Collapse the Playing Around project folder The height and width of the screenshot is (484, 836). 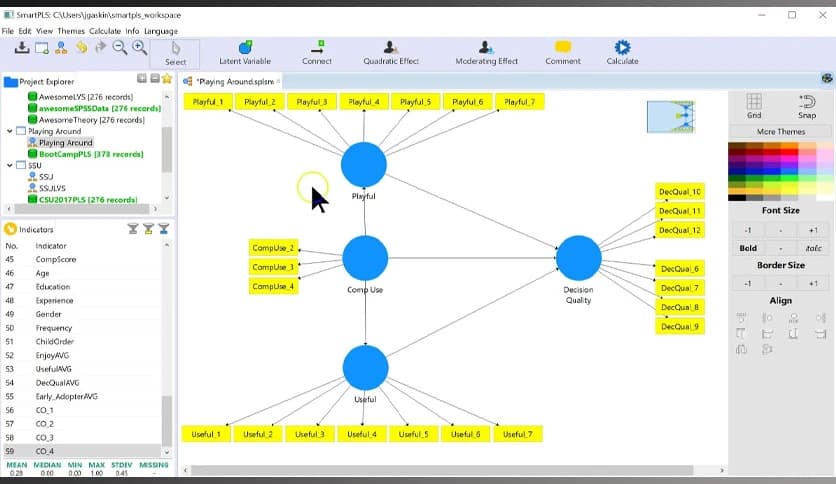[10, 131]
